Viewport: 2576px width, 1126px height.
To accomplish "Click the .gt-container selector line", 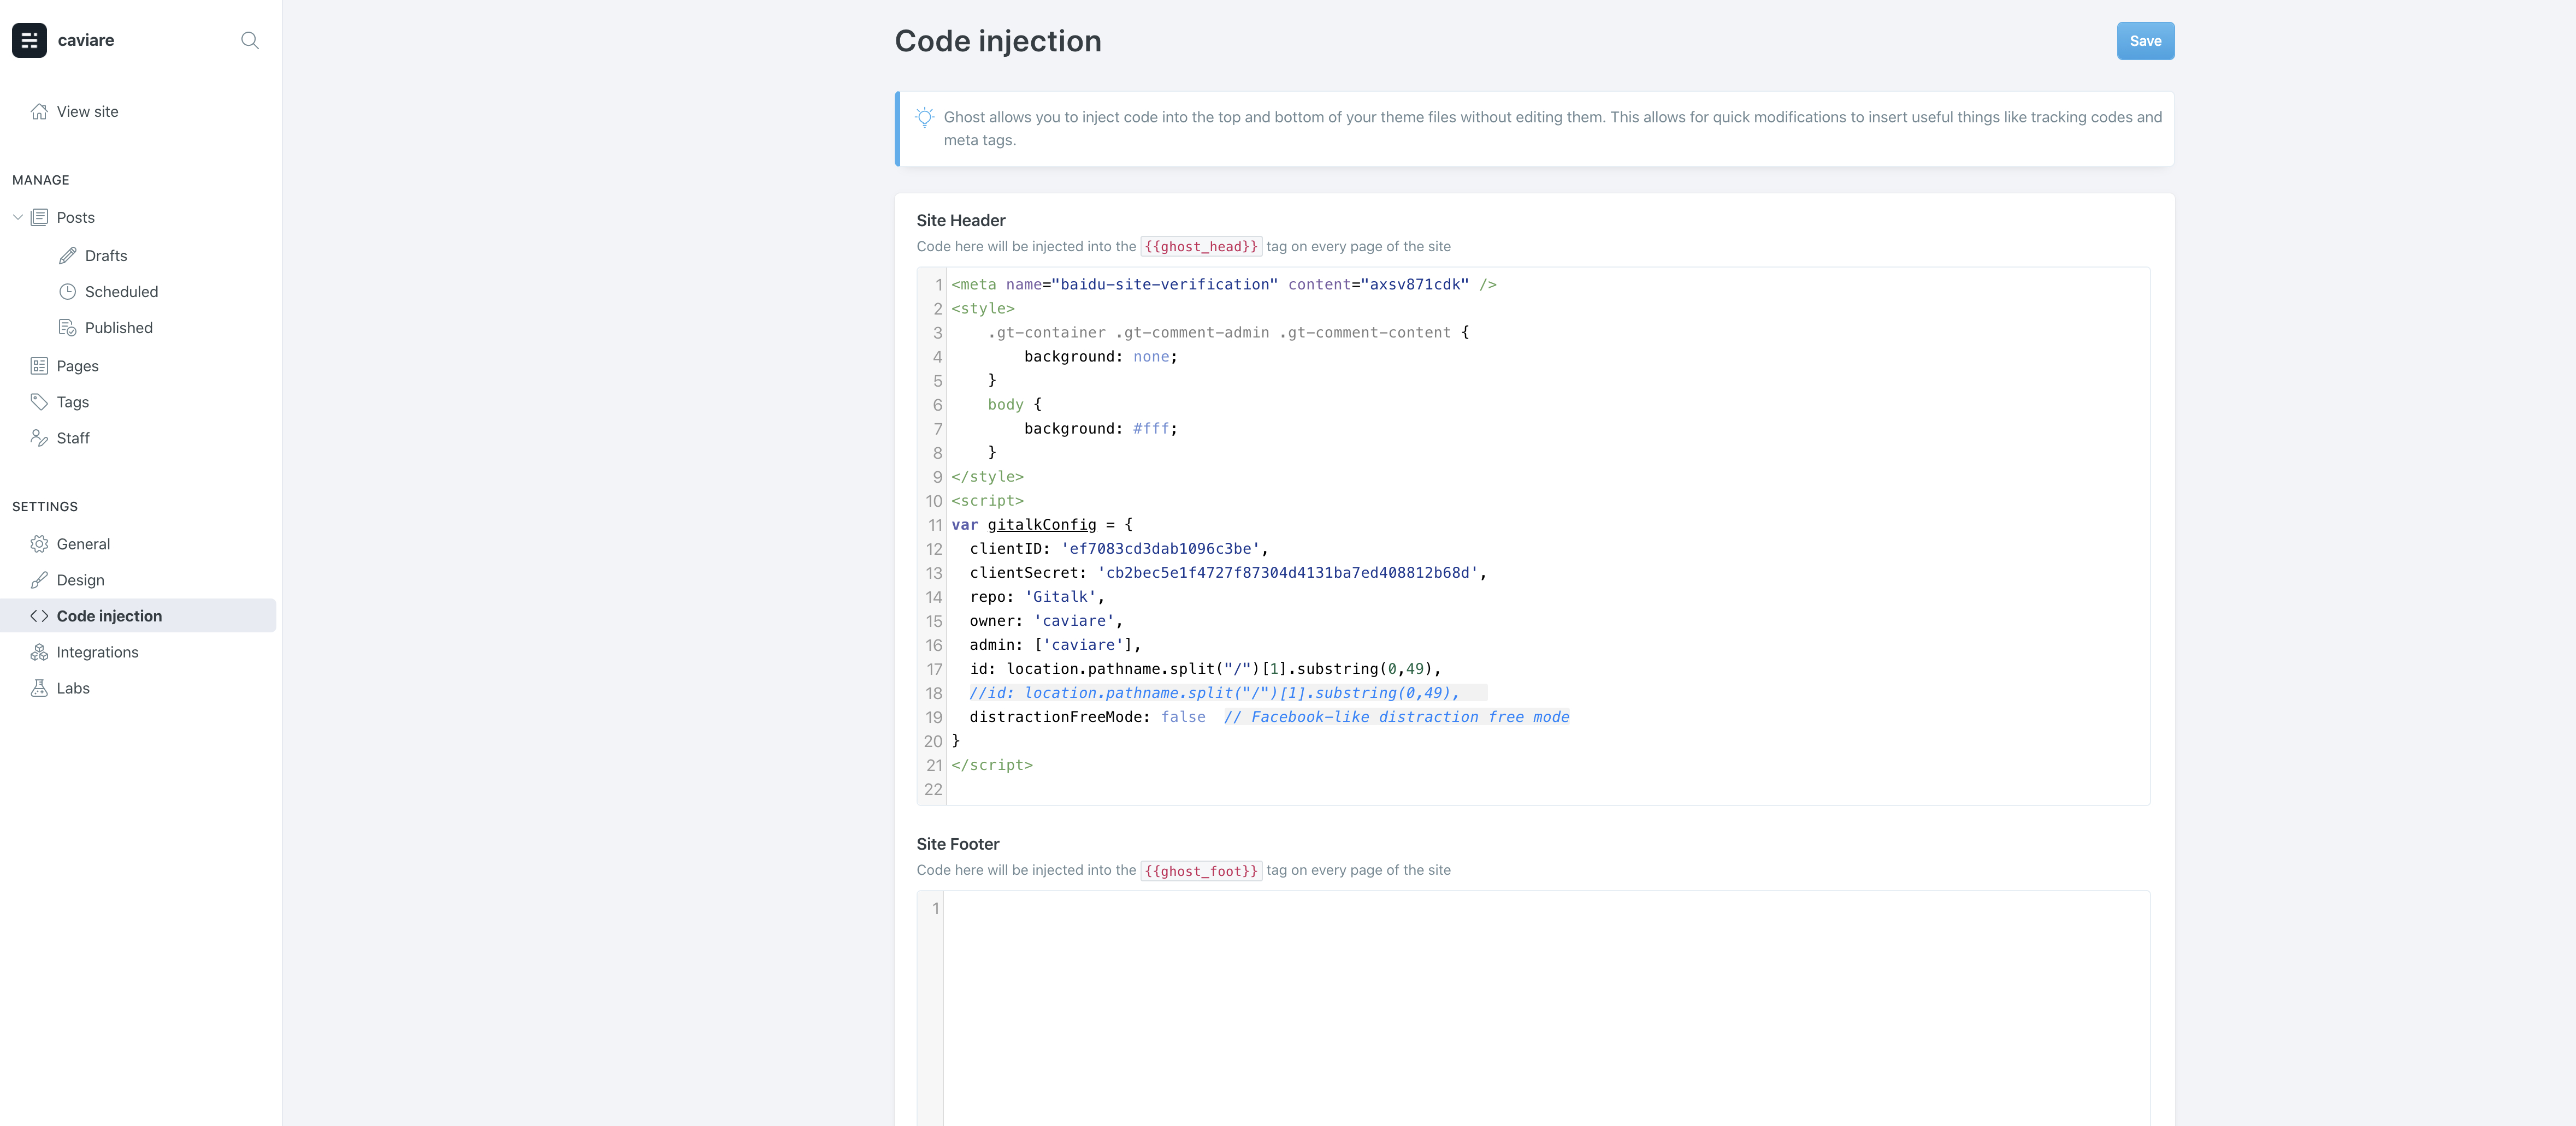I will [x=1228, y=332].
